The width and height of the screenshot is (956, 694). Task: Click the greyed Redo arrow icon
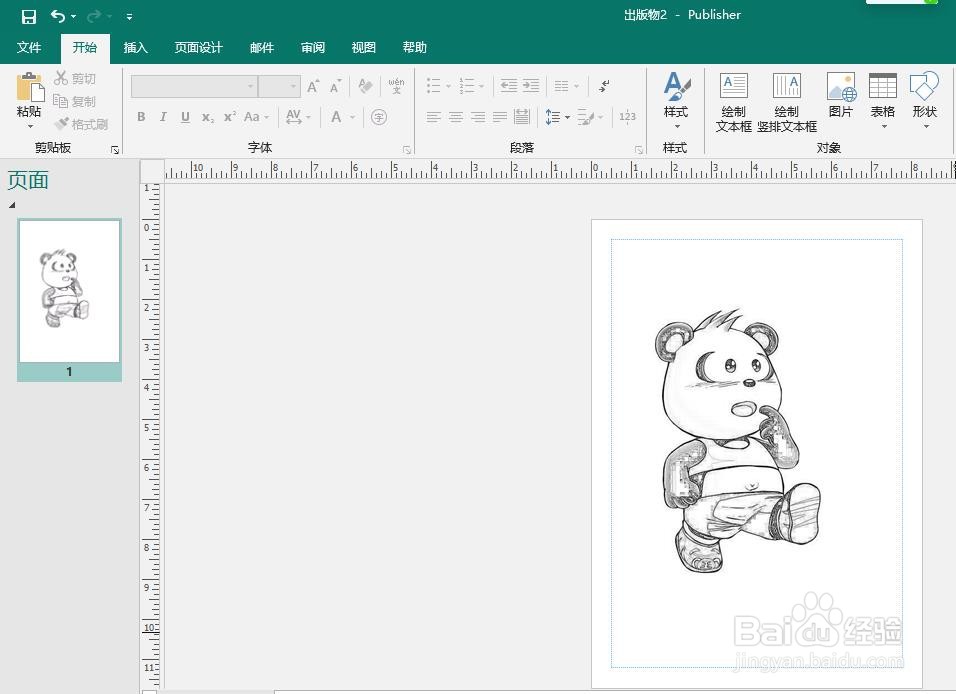pyautogui.click(x=94, y=16)
